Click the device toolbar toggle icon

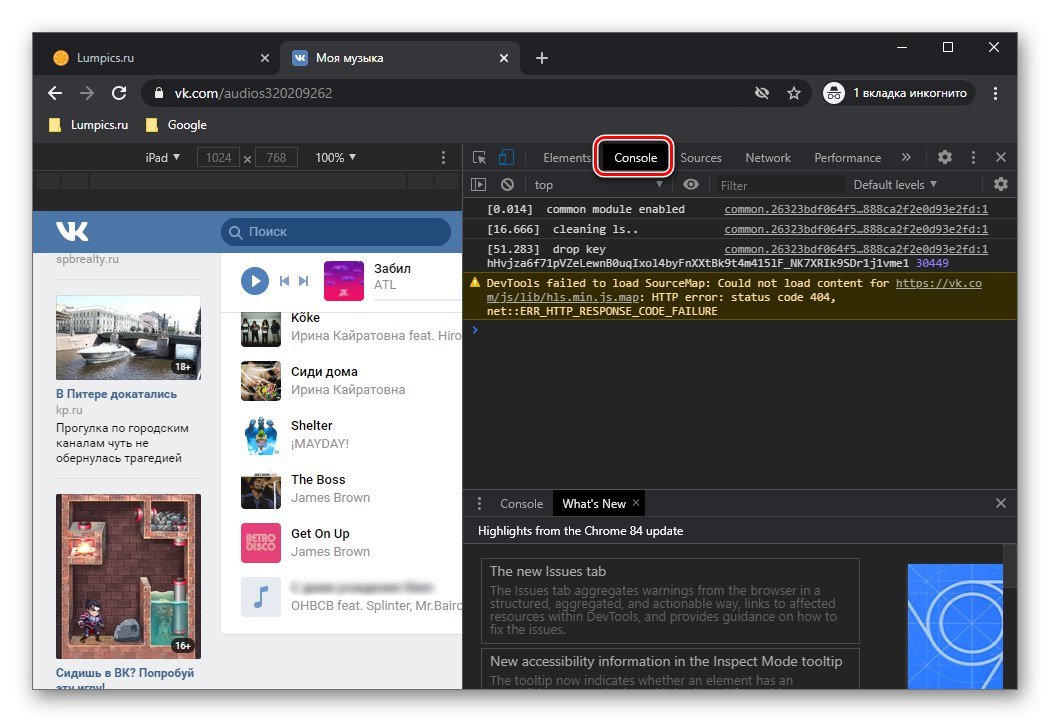506,157
